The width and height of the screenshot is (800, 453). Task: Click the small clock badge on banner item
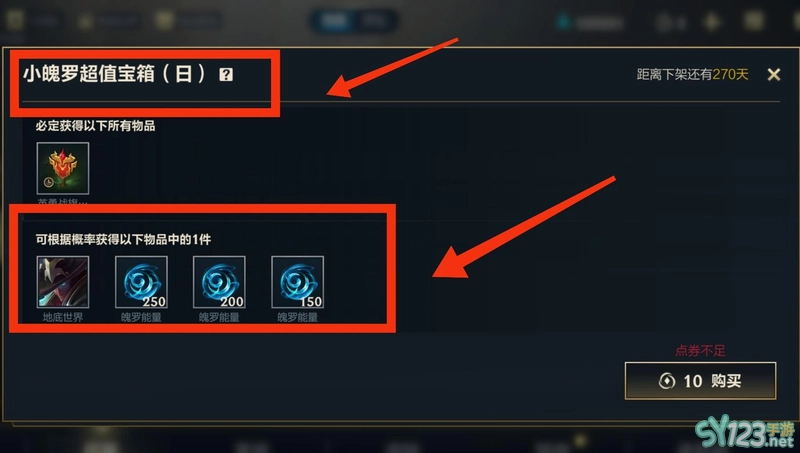[x=48, y=182]
